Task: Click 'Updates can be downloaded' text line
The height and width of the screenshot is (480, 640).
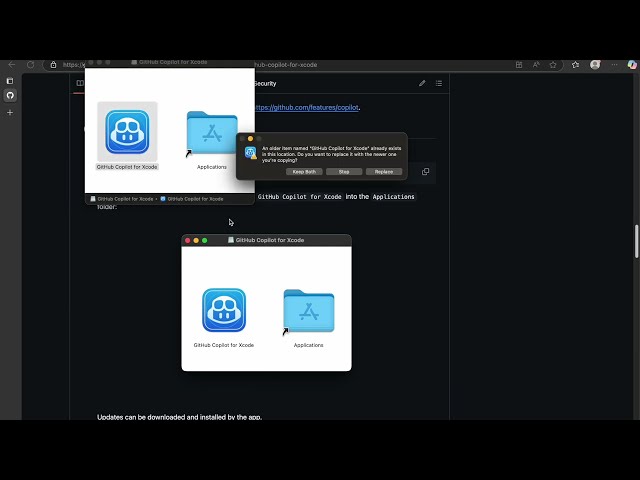Action: pos(179,417)
